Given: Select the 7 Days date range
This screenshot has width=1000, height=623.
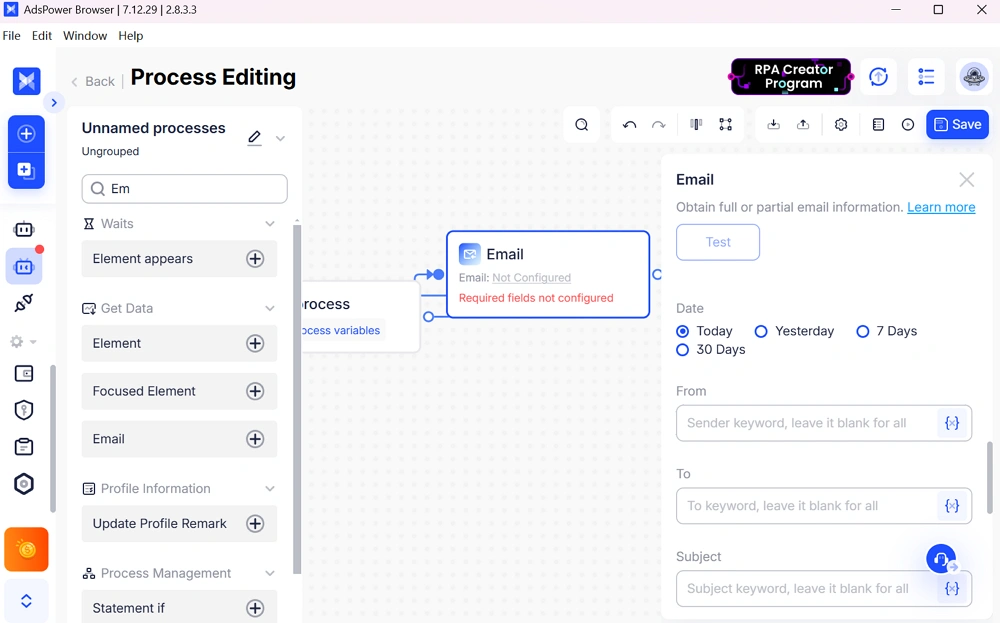Looking at the screenshot, I should click(x=862, y=331).
